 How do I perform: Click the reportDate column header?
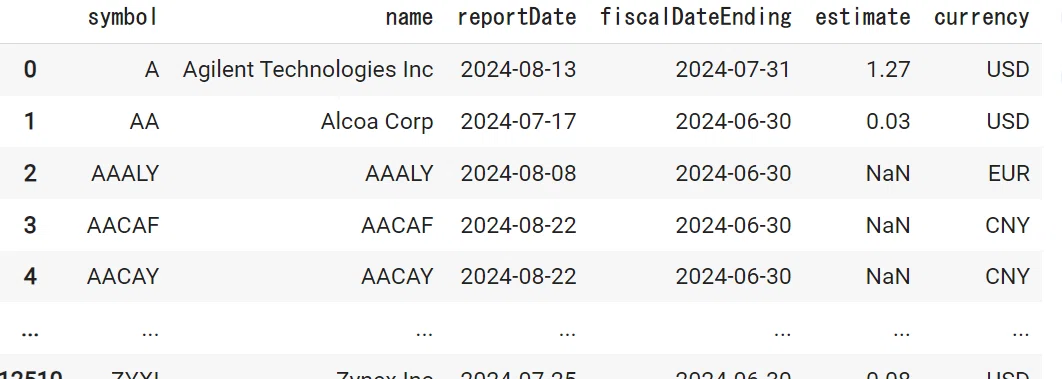[517, 18]
